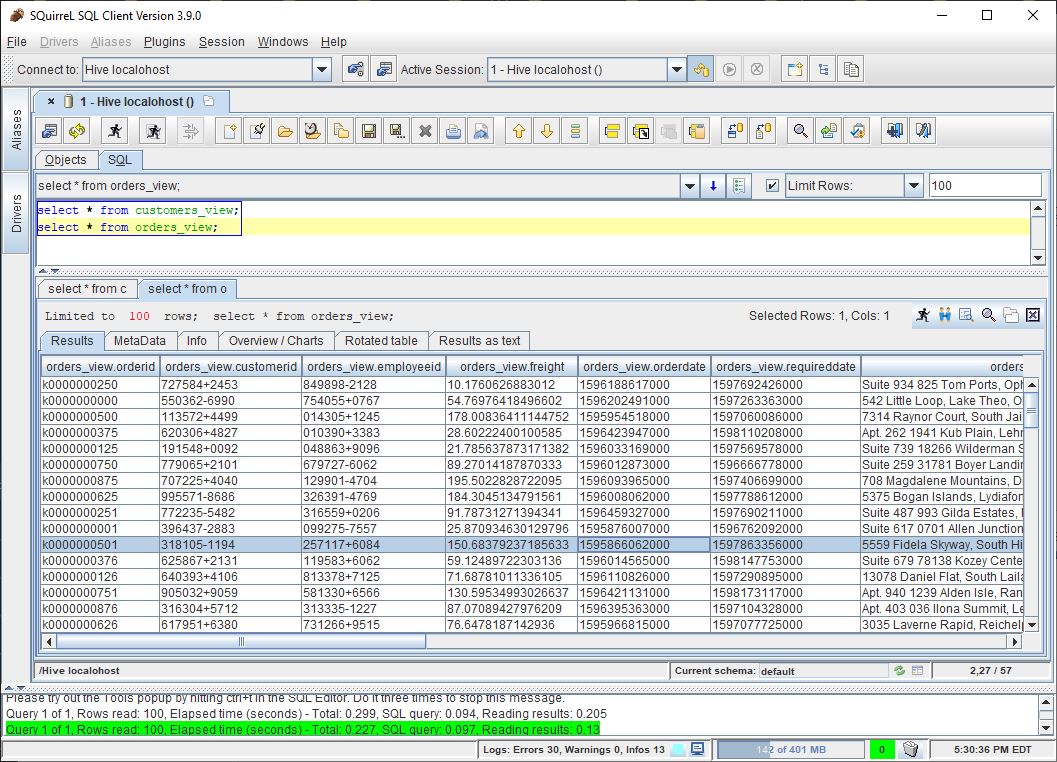This screenshot has width=1057, height=762.
Task: Go to previous SQL with up arrow icon
Action: 518,131
